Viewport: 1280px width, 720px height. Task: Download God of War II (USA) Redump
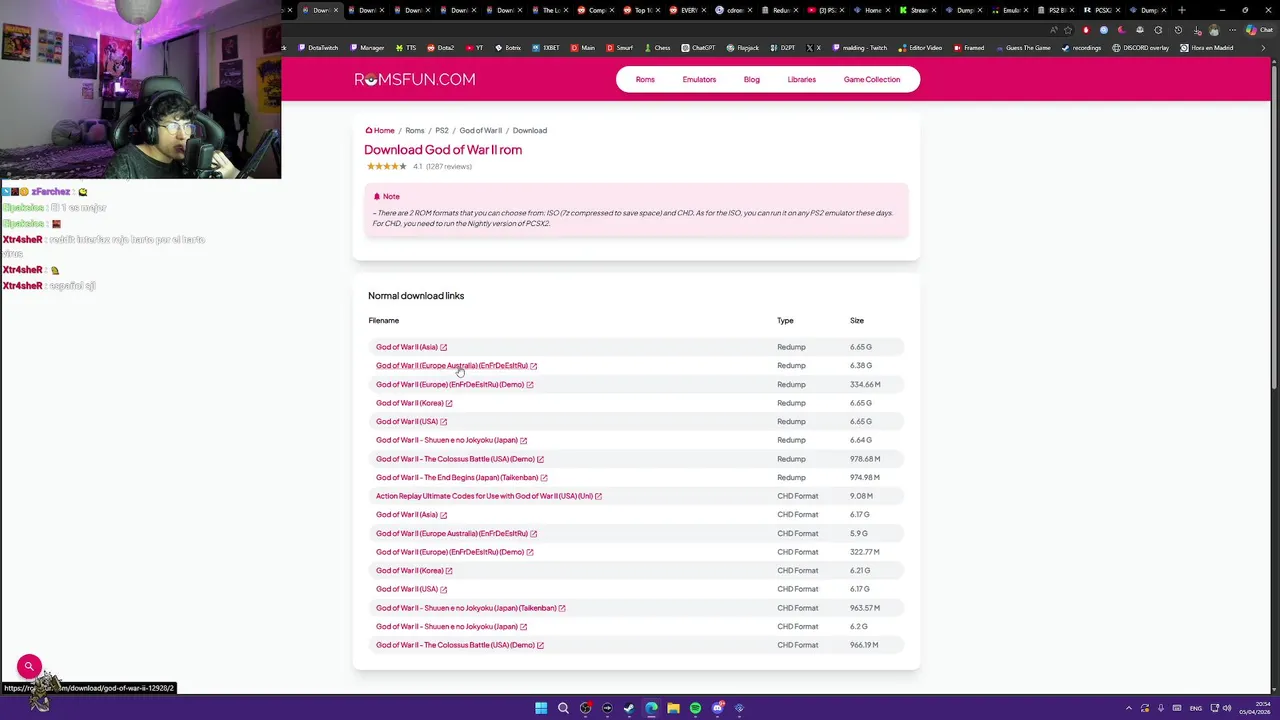tap(407, 422)
